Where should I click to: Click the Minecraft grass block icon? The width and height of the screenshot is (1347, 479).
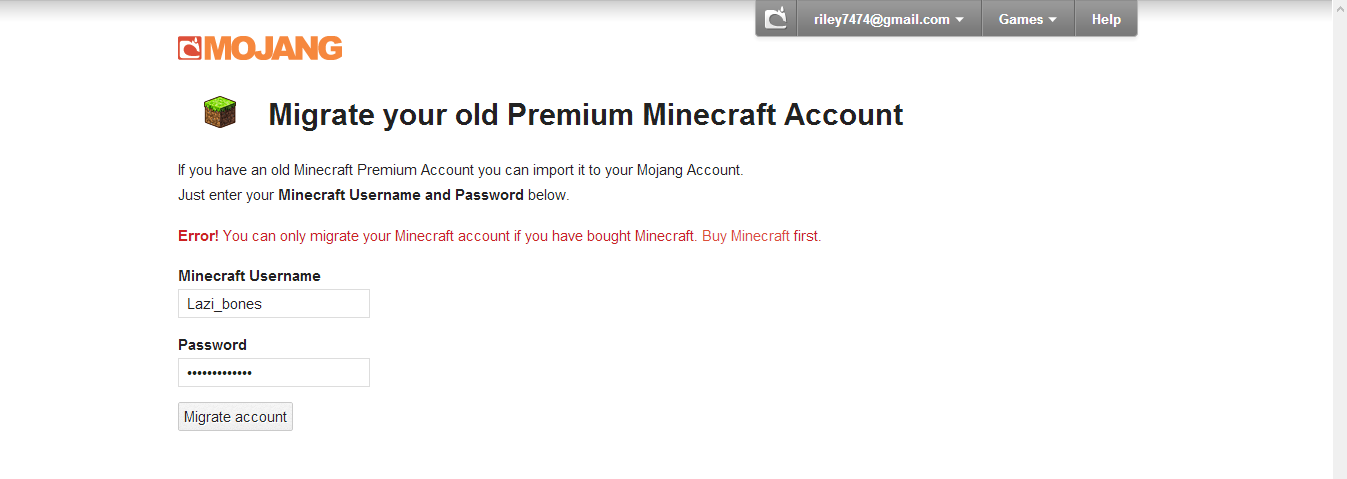220,112
